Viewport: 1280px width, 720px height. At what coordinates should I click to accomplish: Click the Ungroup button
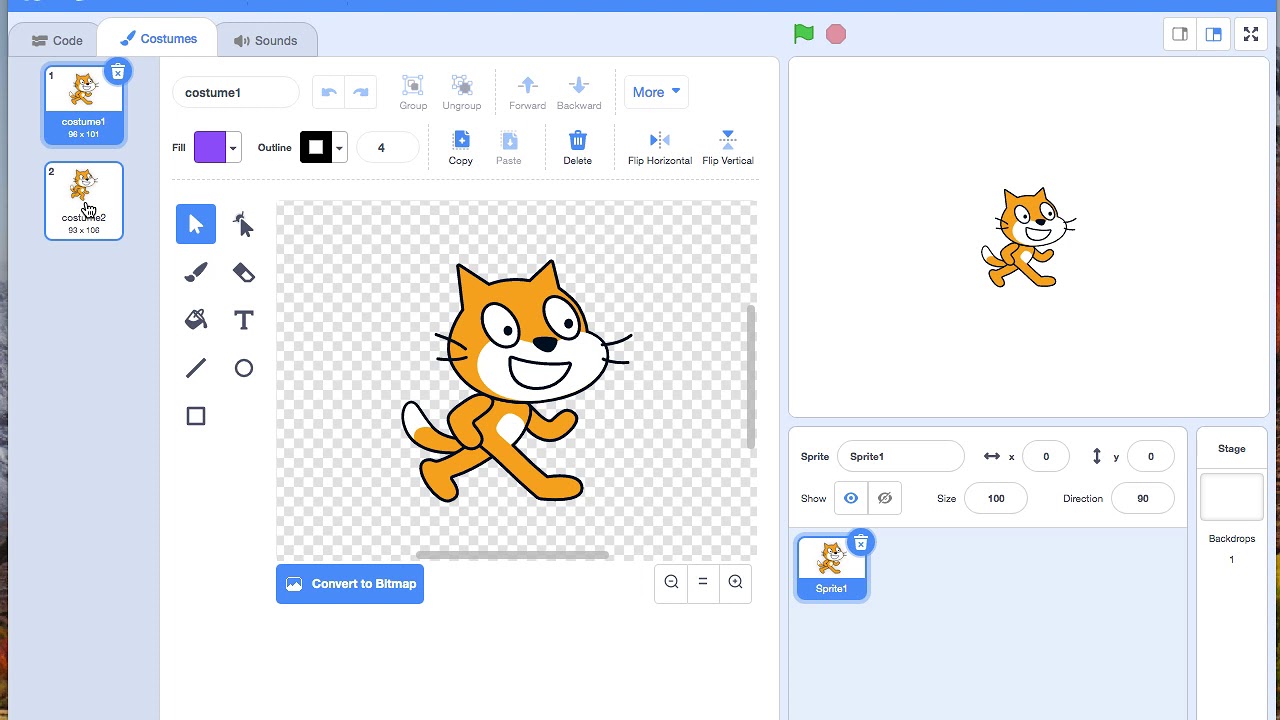coord(461,92)
